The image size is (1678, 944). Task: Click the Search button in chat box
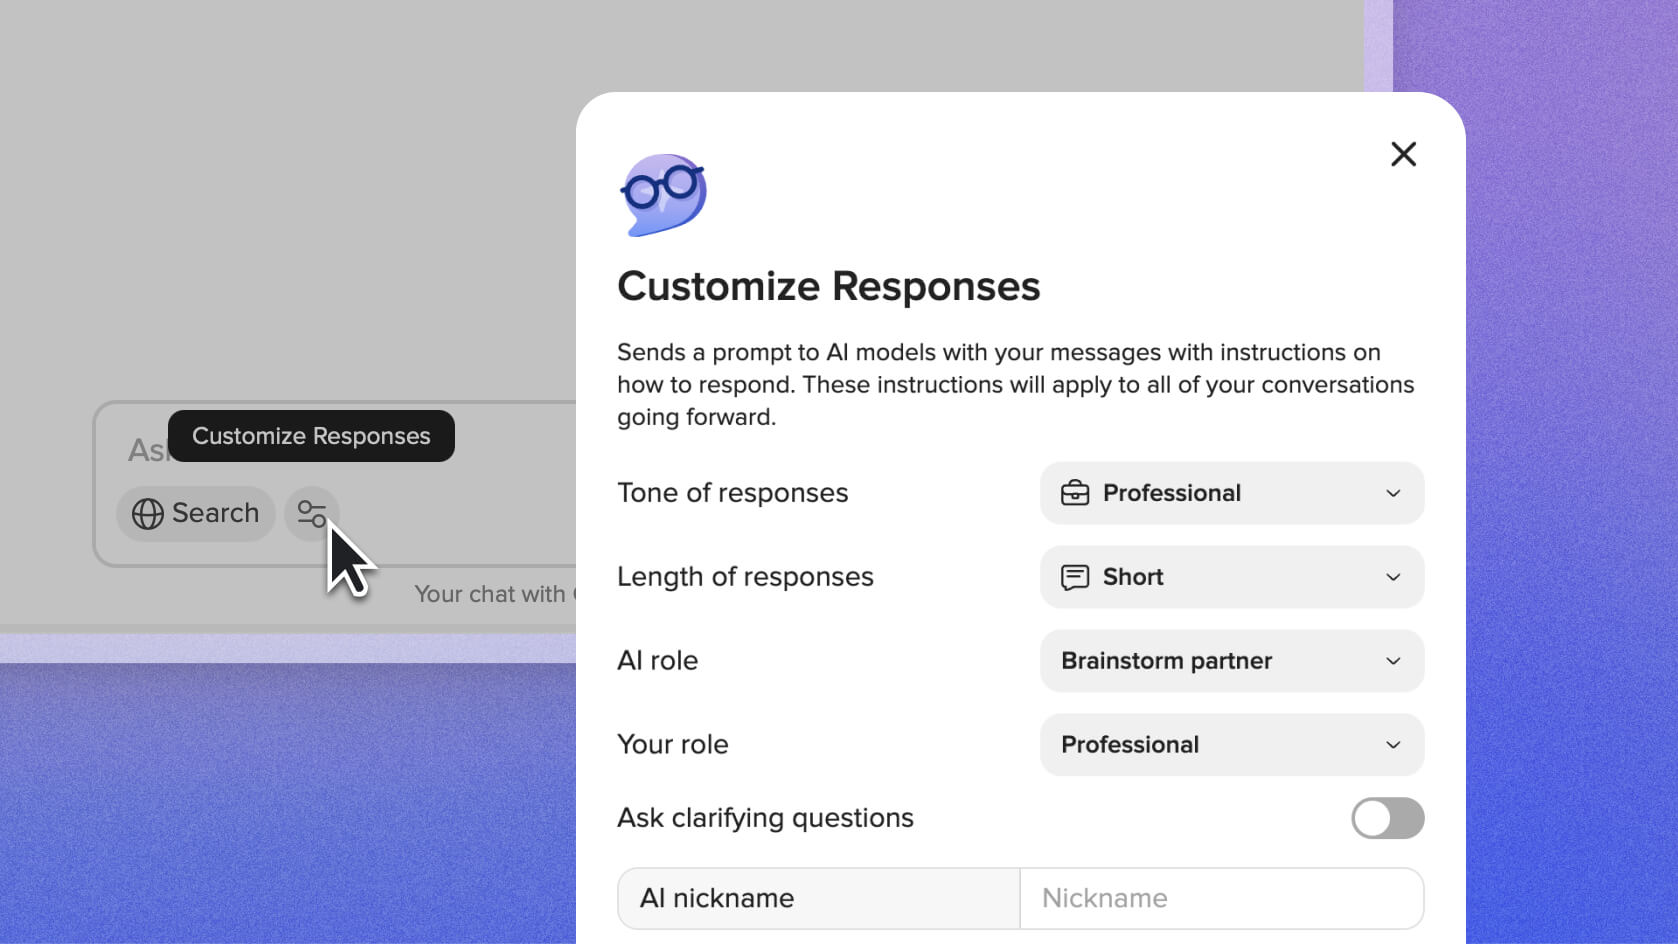[x=196, y=514]
